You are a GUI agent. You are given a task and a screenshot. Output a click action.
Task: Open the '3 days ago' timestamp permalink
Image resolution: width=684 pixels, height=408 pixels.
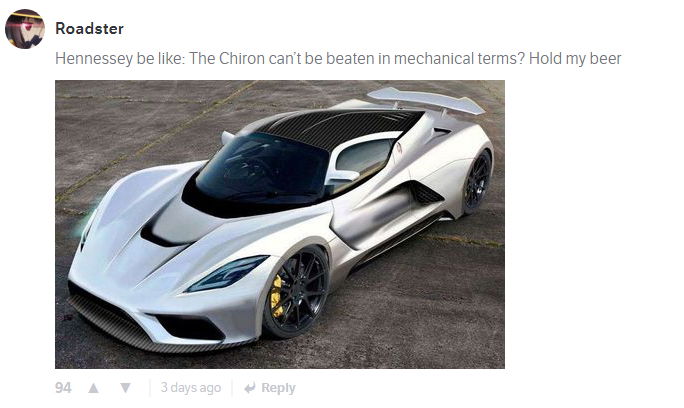pos(191,387)
